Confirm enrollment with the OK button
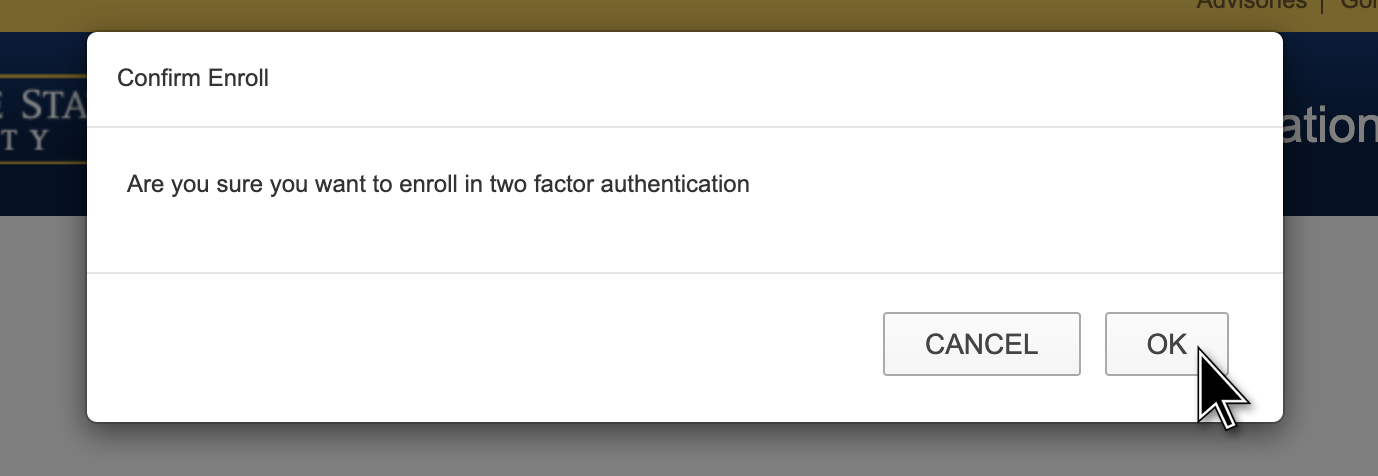 (1166, 344)
